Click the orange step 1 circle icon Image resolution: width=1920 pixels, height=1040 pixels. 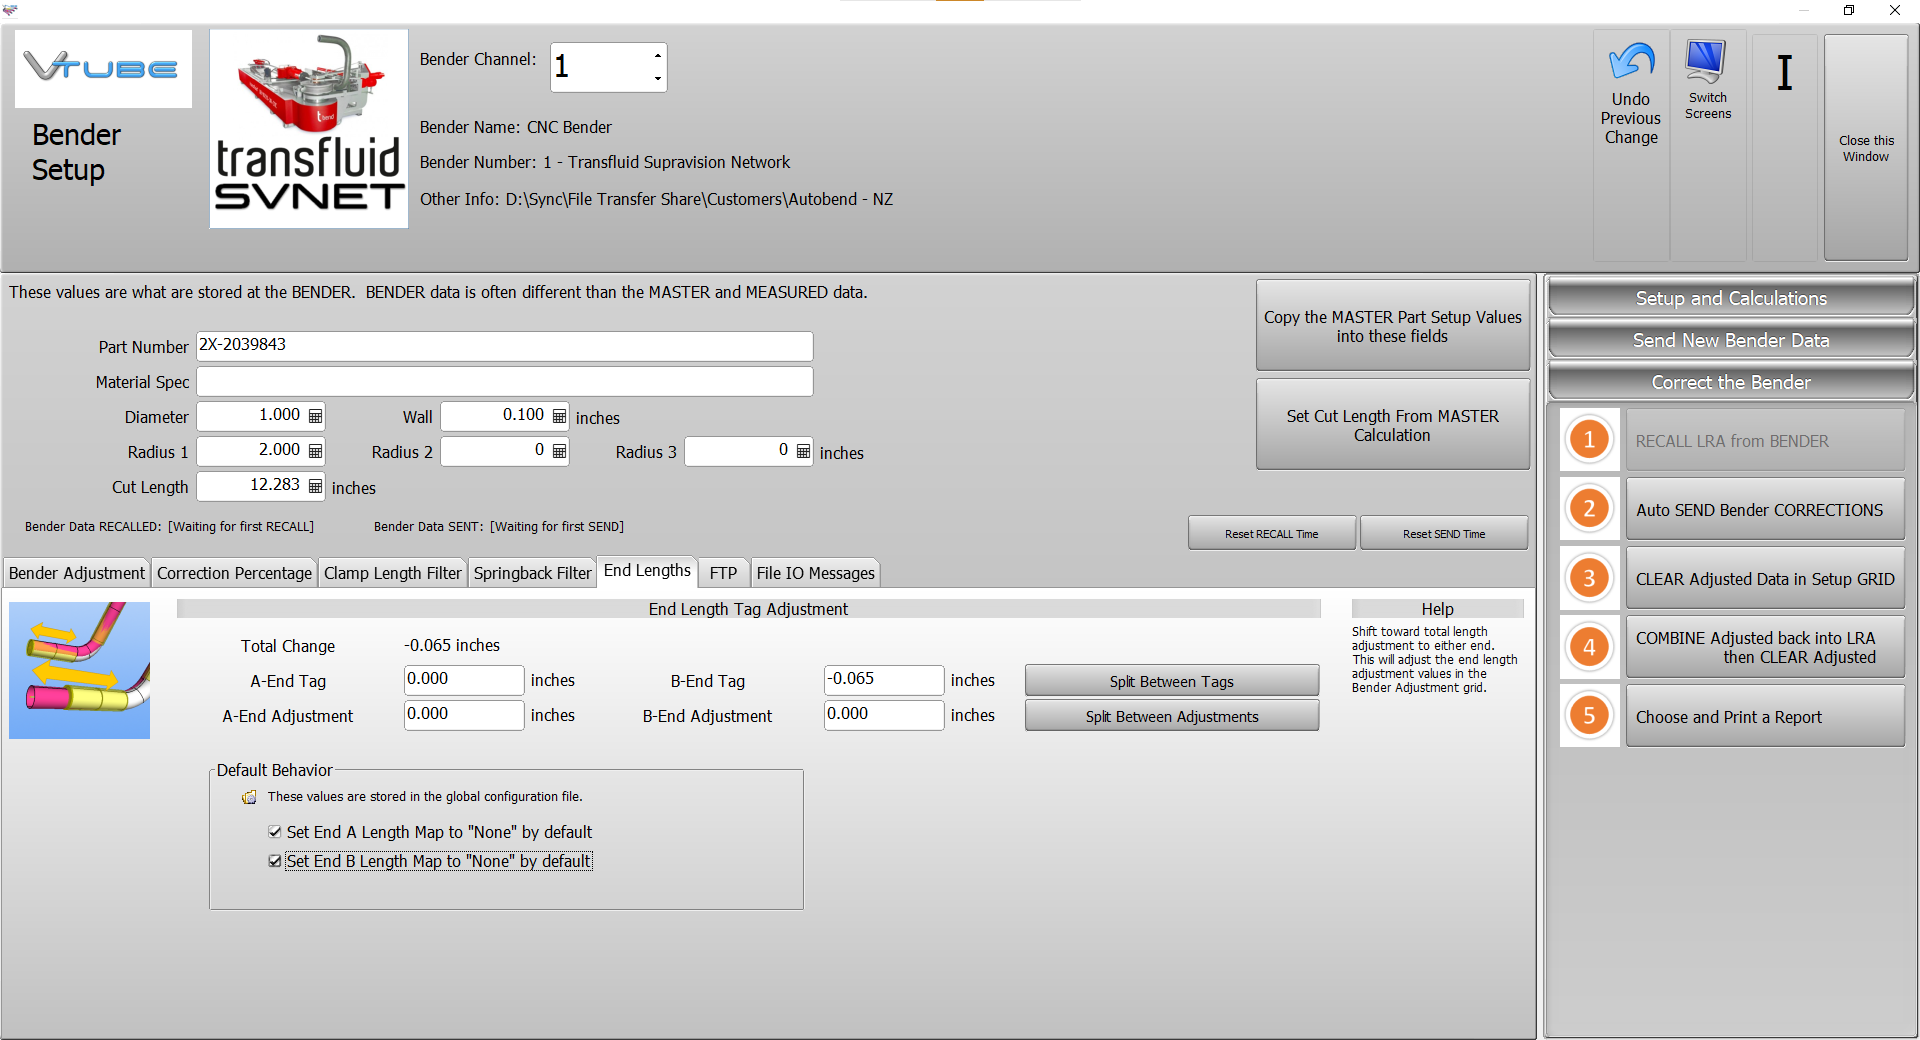click(x=1589, y=440)
